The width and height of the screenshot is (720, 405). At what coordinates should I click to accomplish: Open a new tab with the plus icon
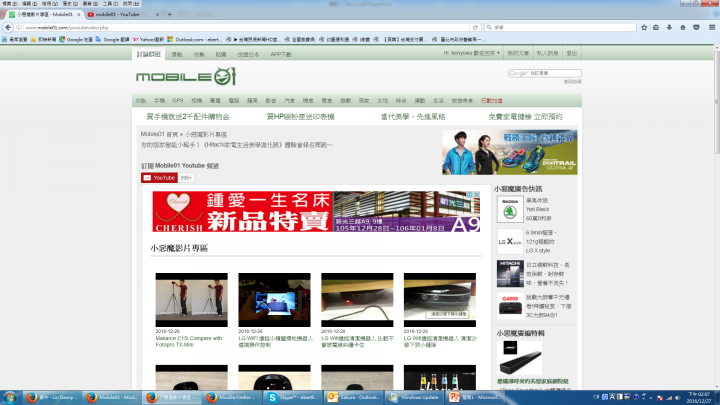(x=169, y=15)
